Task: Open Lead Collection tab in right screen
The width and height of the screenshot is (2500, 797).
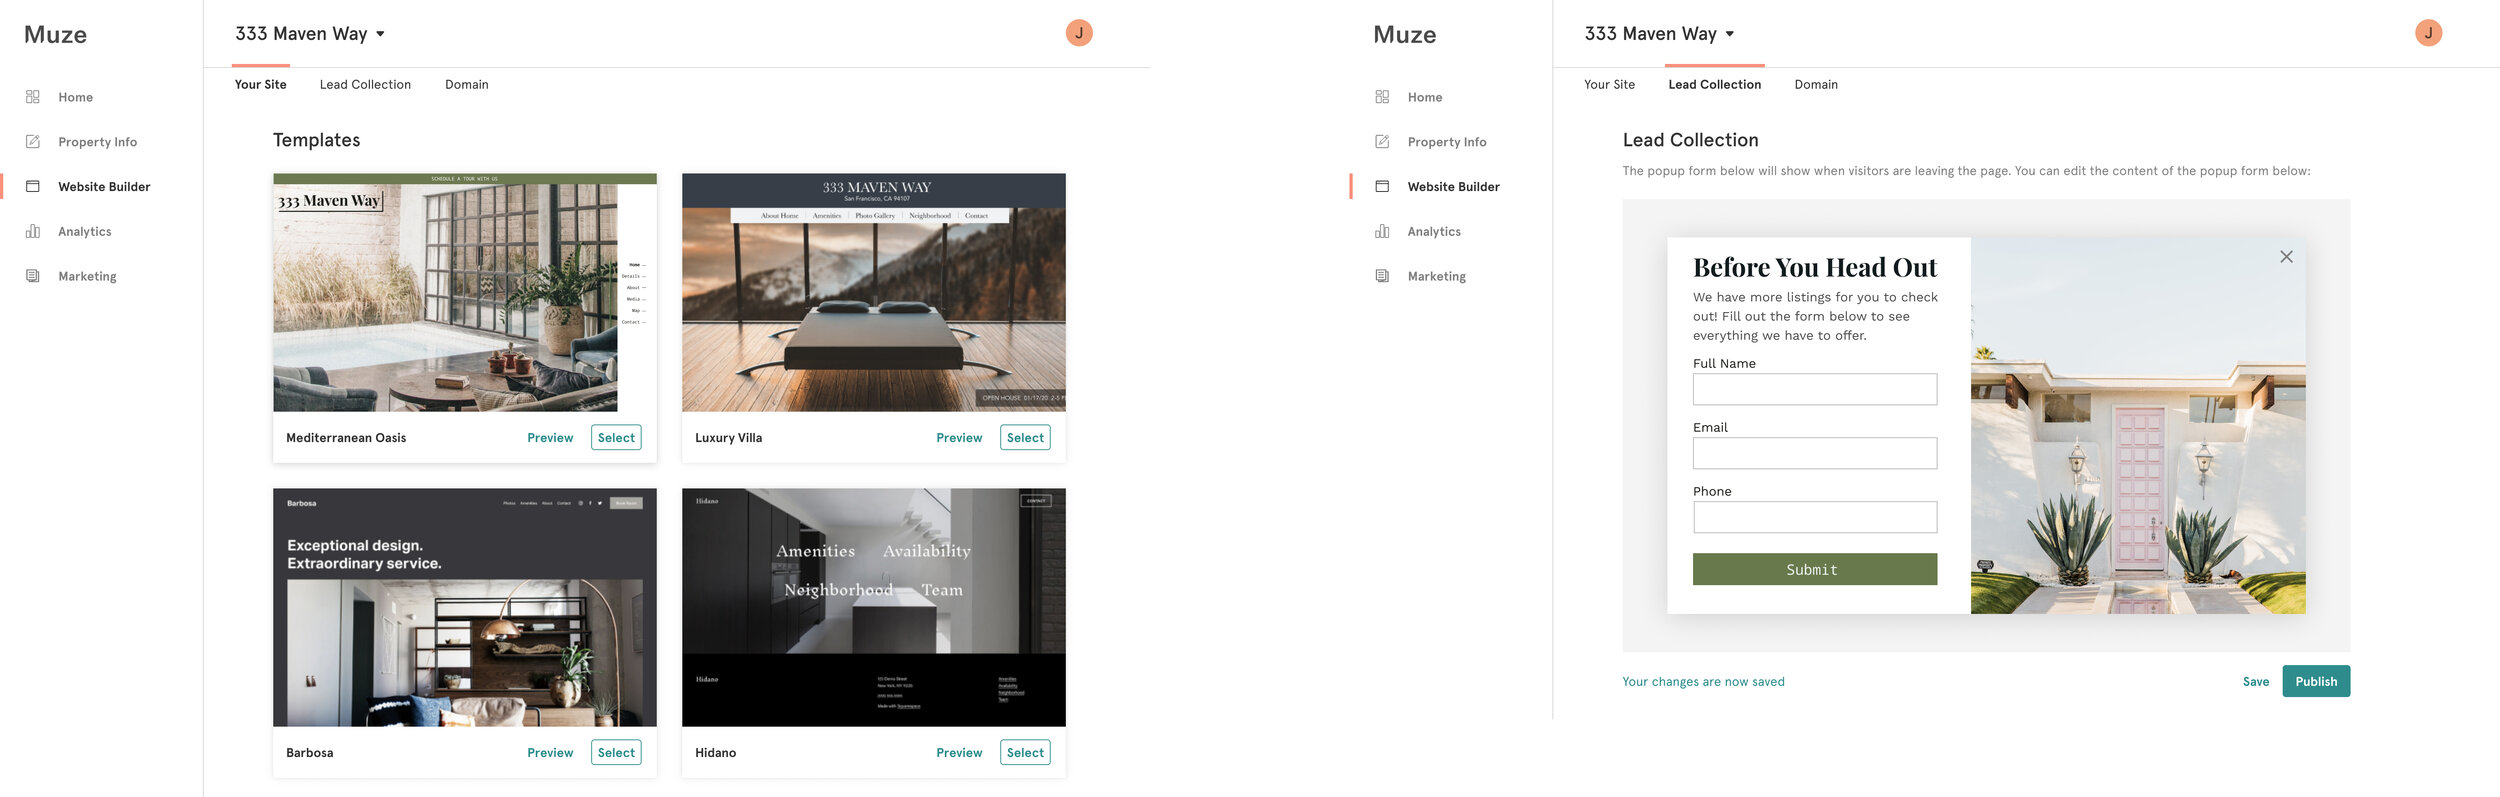Action: coord(1714,85)
